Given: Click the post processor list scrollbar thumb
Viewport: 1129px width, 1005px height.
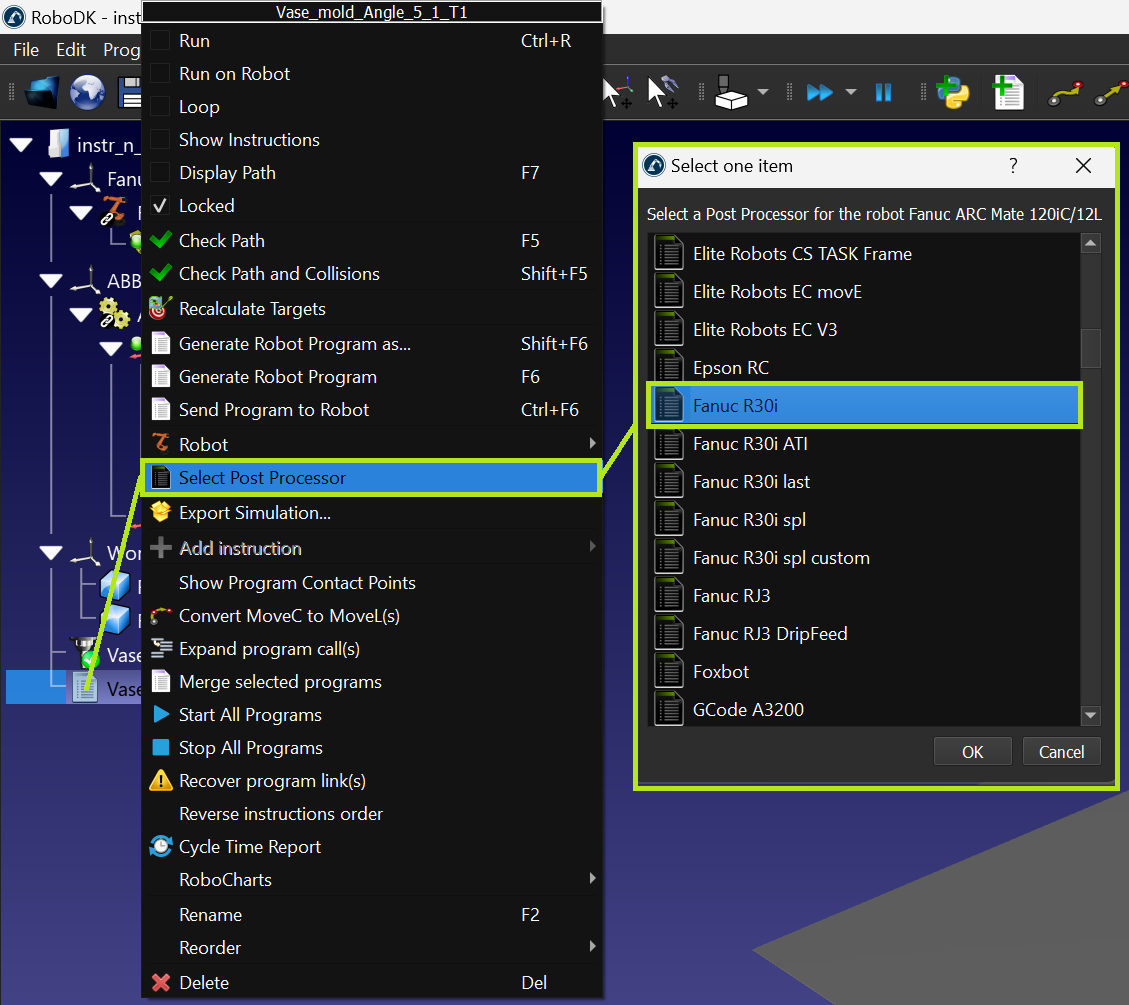Looking at the screenshot, I should 1090,348.
